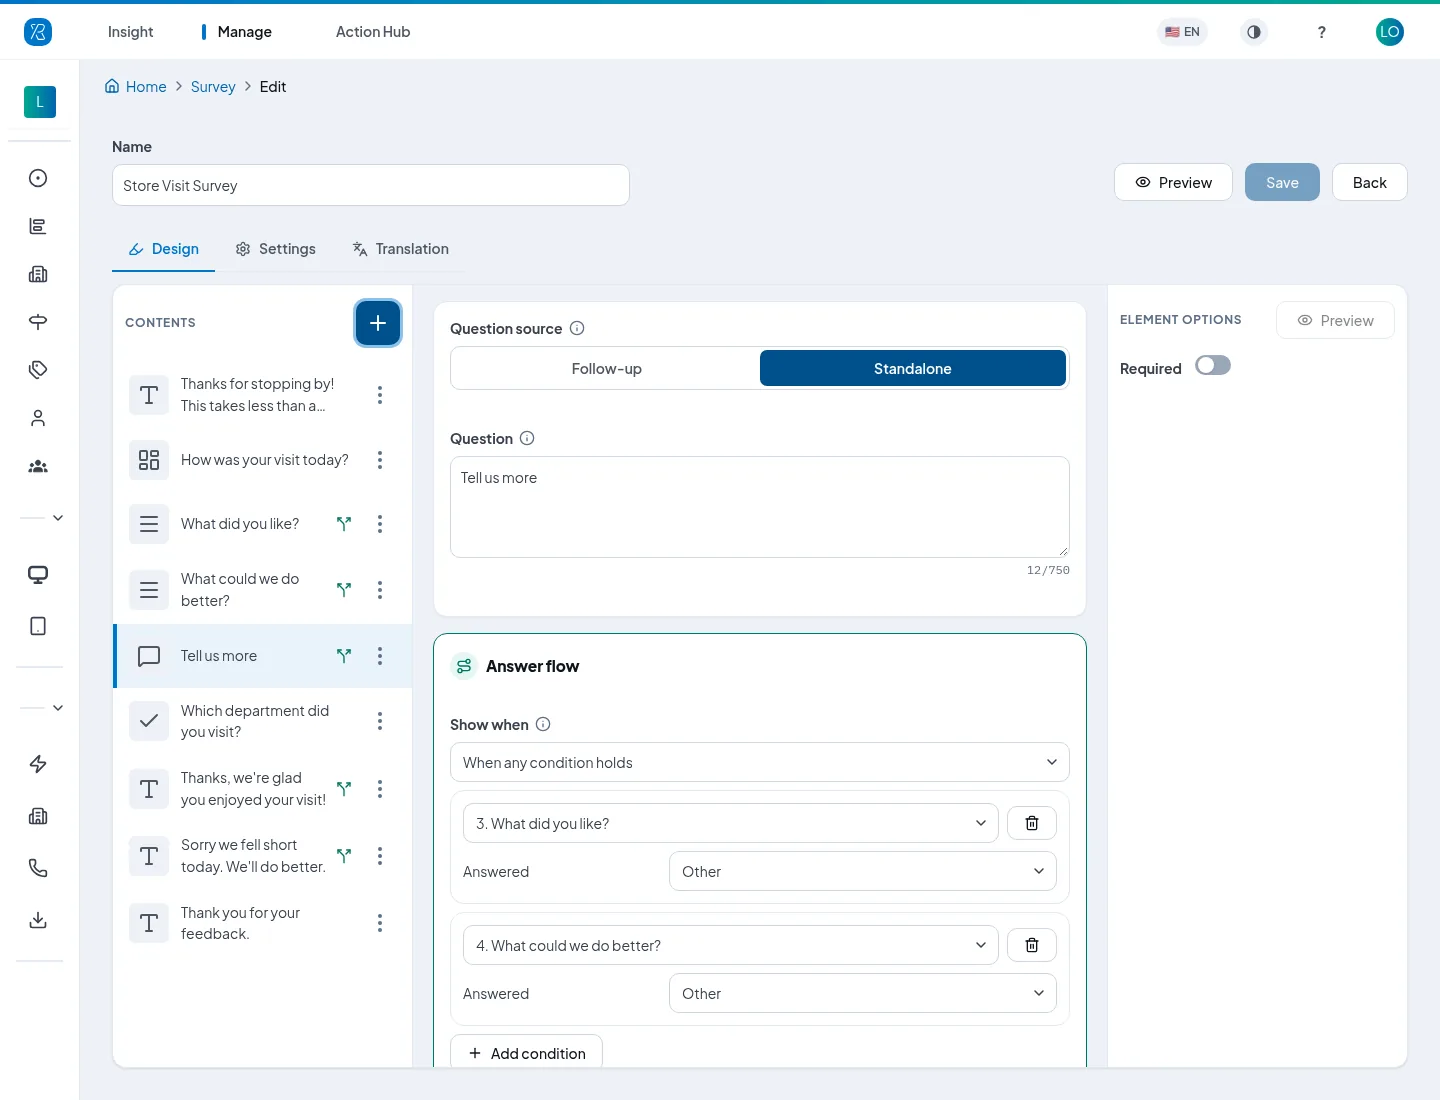Image resolution: width=1440 pixels, height=1100 pixels.
Task: Open options menu for 'What did you like?'
Action: pyautogui.click(x=380, y=524)
